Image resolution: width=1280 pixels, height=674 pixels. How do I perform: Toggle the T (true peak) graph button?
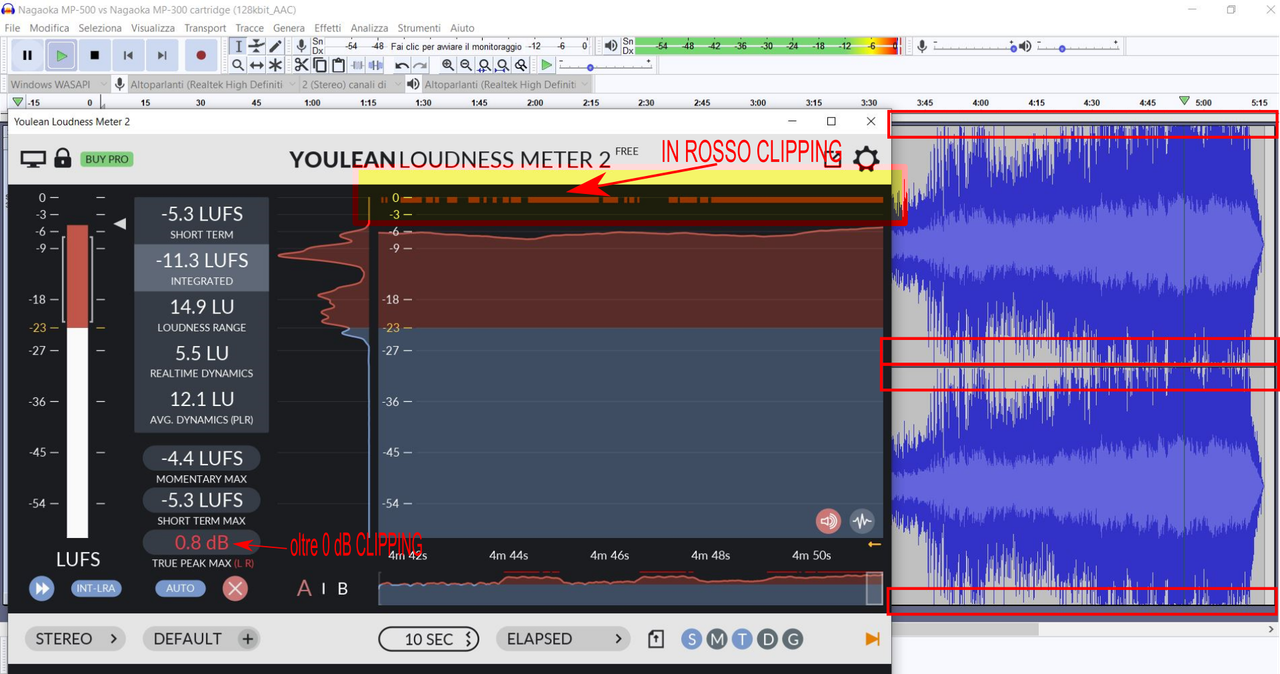(741, 638)
